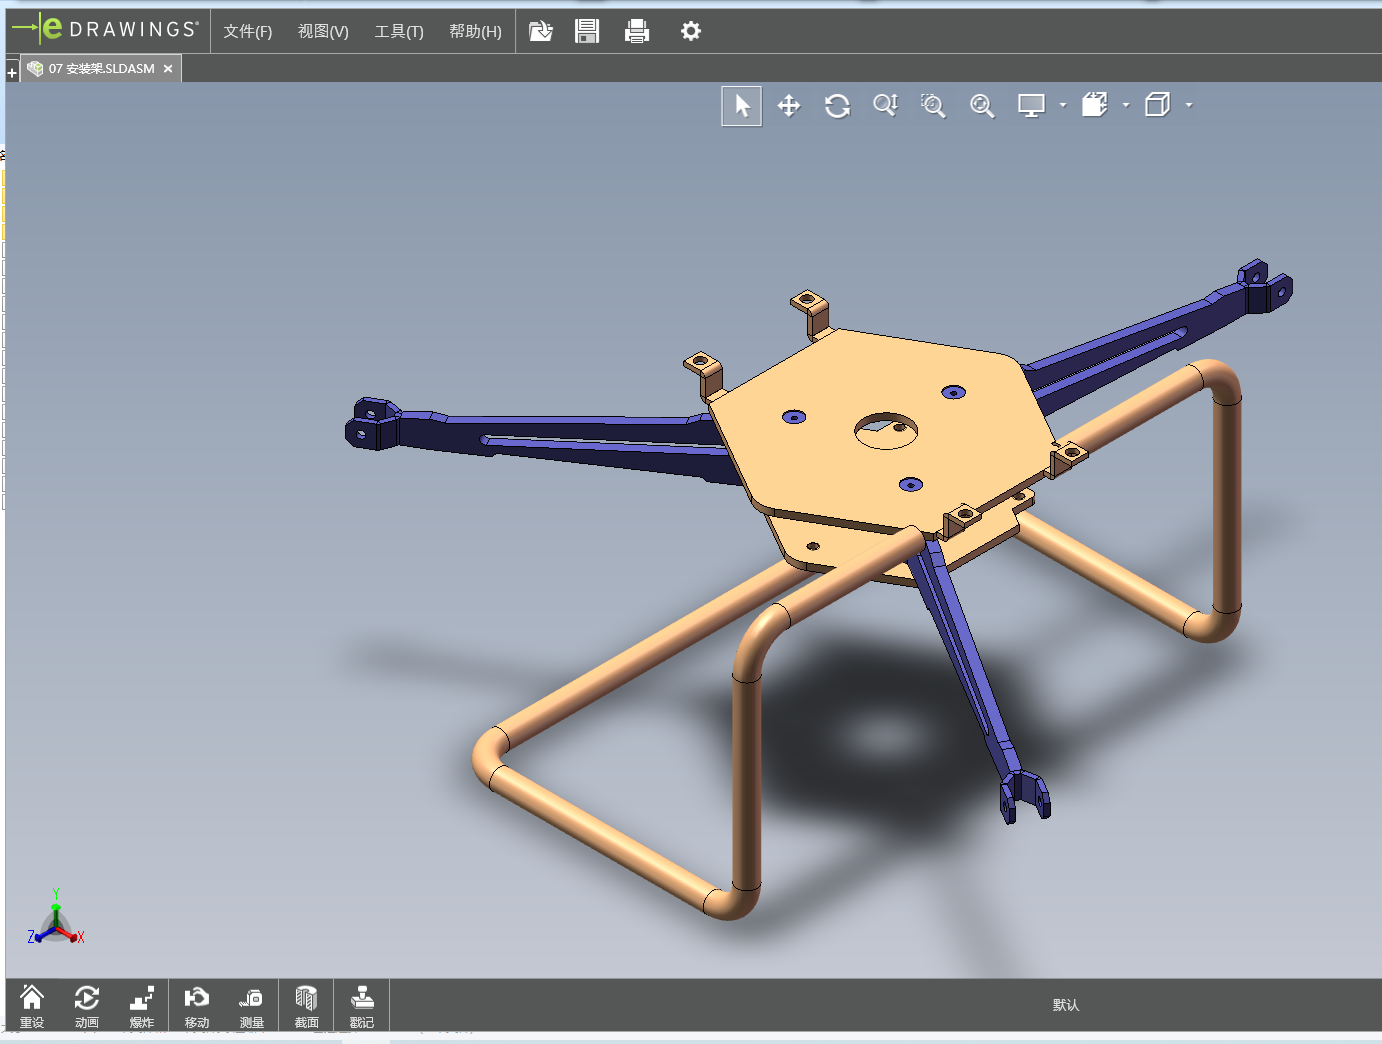
Task: Click the 戳记 (Stamp) tool
Action: coord(361,1006)
